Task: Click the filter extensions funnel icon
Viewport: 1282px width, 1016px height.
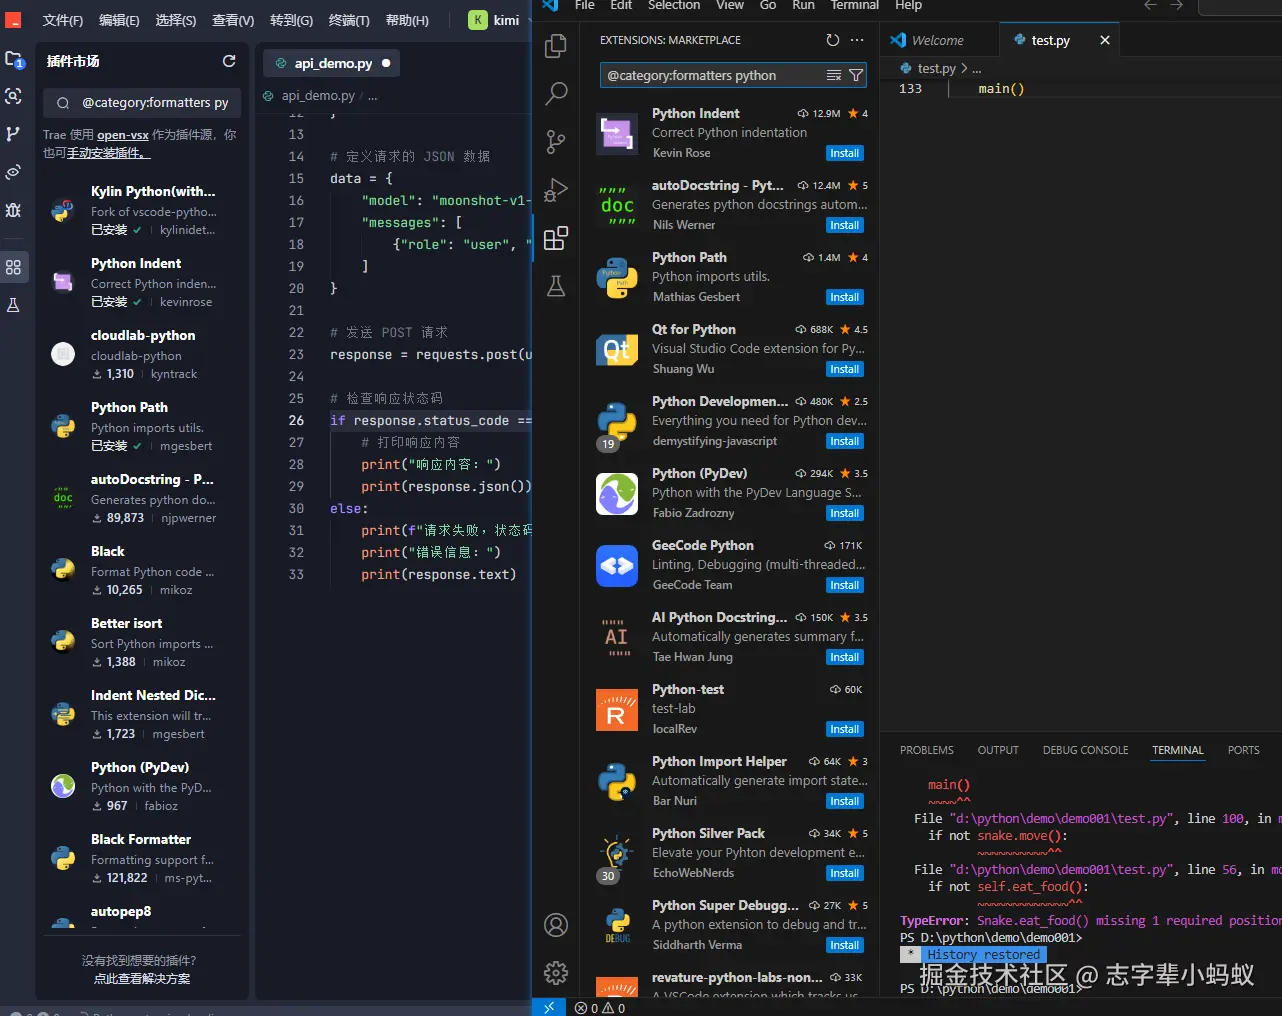Action: [x=856, y=75]
